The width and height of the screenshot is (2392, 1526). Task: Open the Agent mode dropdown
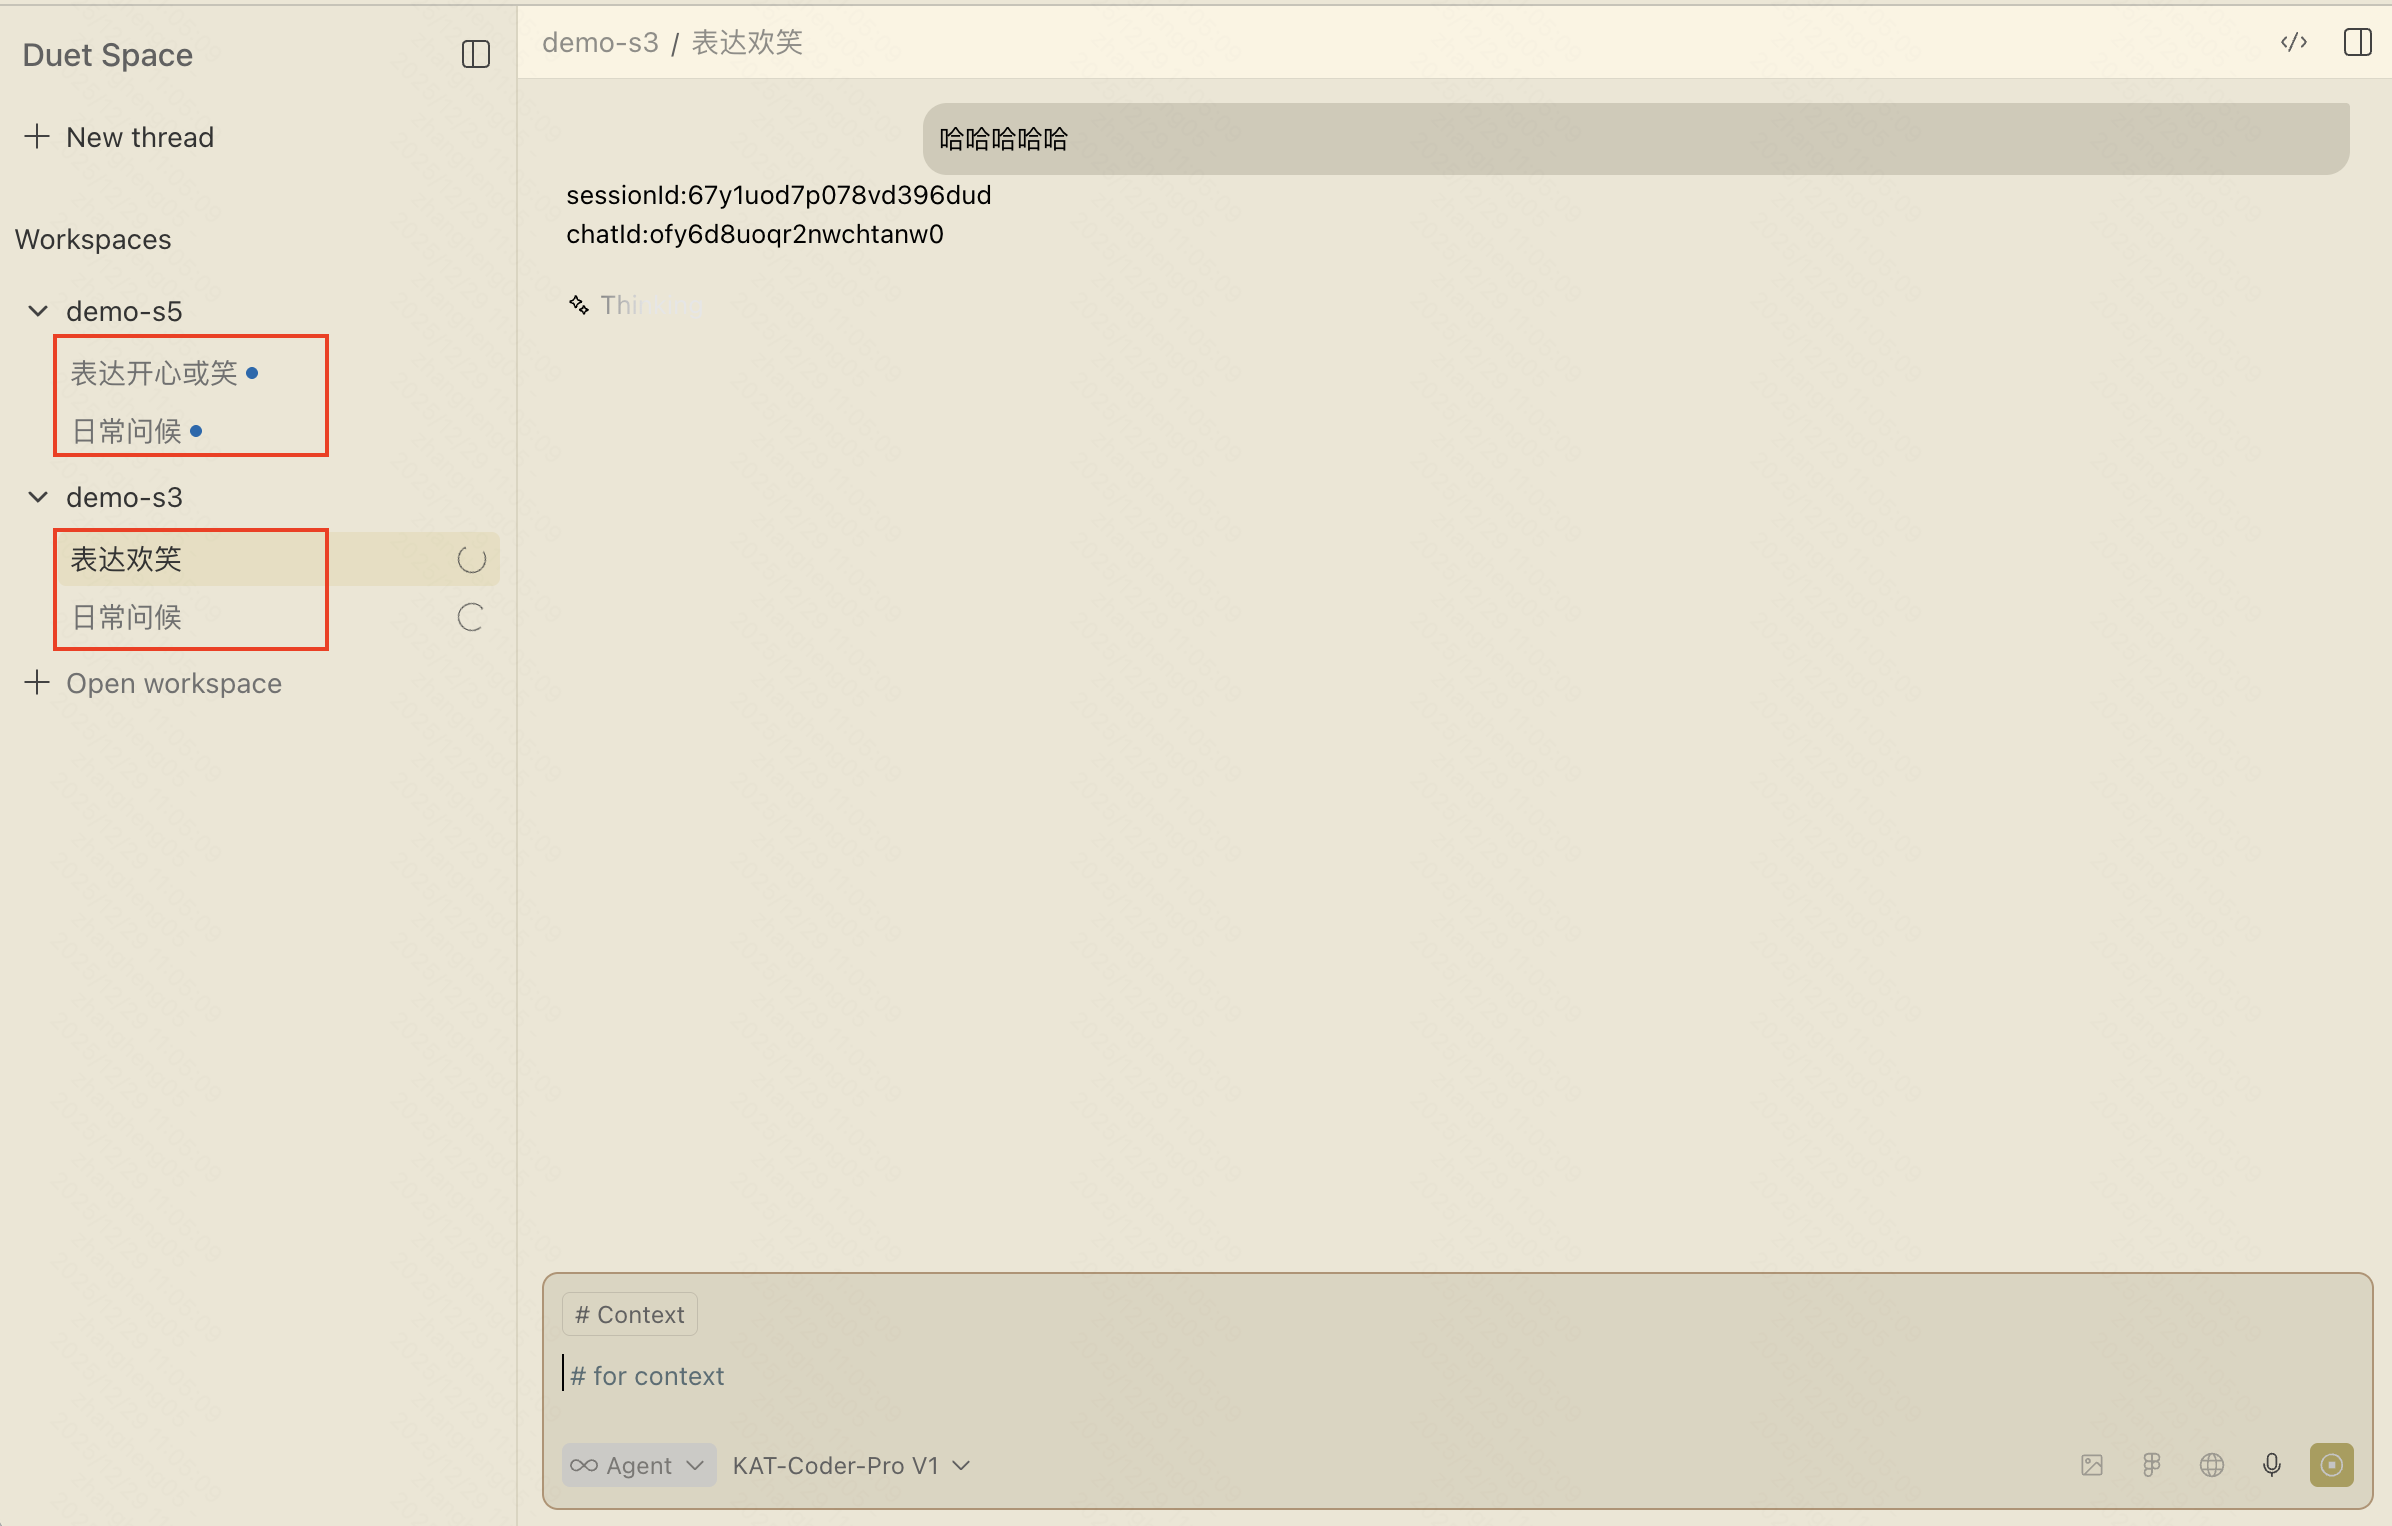pos(638,1465)
